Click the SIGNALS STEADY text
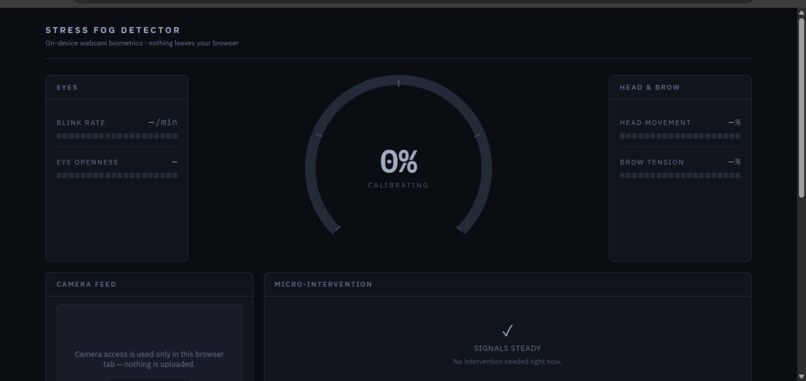 pos(507,349)
